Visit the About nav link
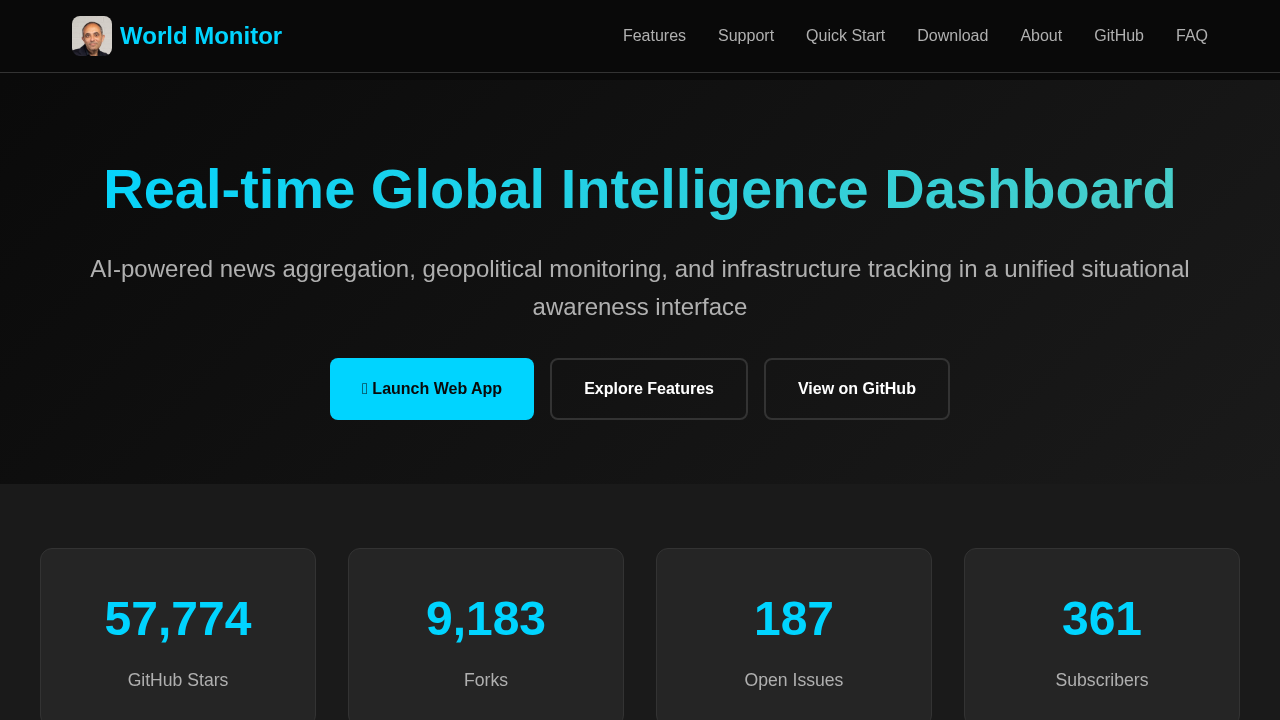 (x=1041, y=36)
